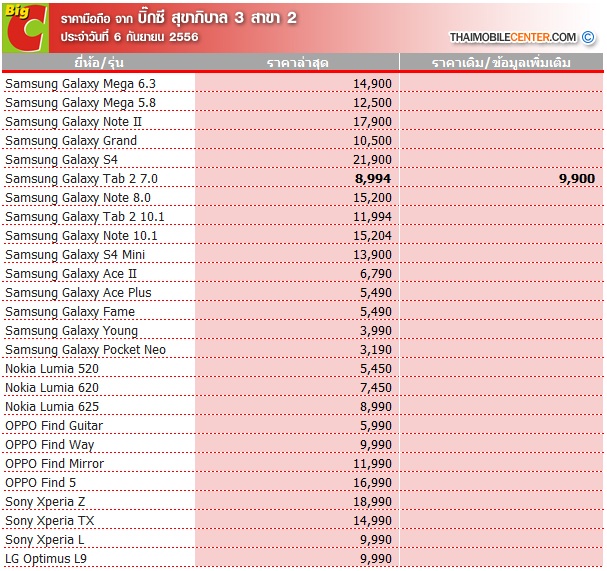Image resolution: width=607 pixels, height=571 pixels.
Task: Click the copyright symbol icon
Action: point(588,37)
